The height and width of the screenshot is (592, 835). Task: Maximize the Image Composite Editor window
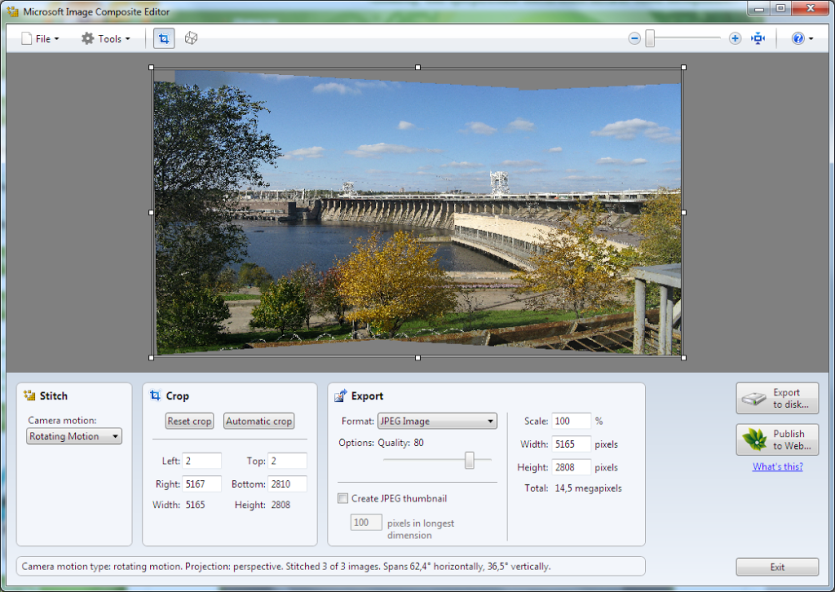pyautogui.click(x=781, y=9)
